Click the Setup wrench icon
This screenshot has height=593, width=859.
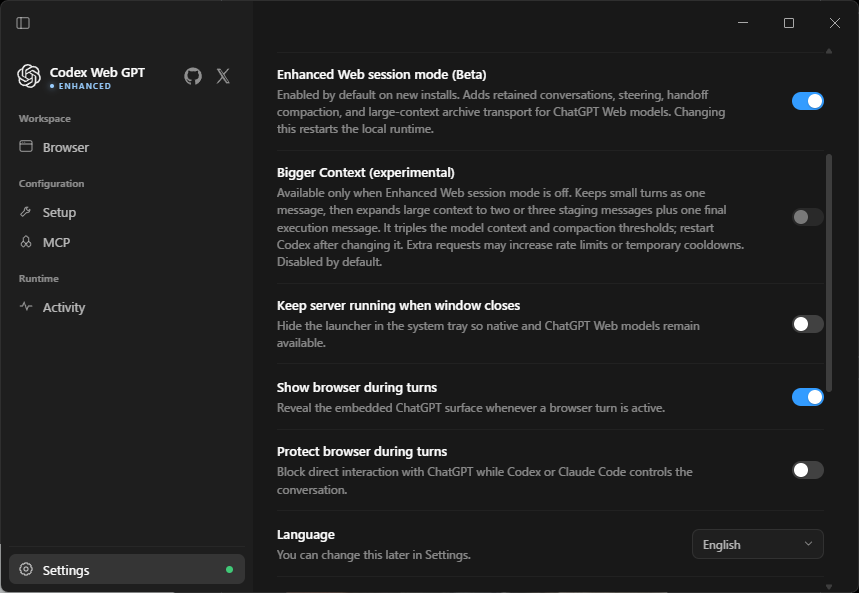(x=26, y=212)
